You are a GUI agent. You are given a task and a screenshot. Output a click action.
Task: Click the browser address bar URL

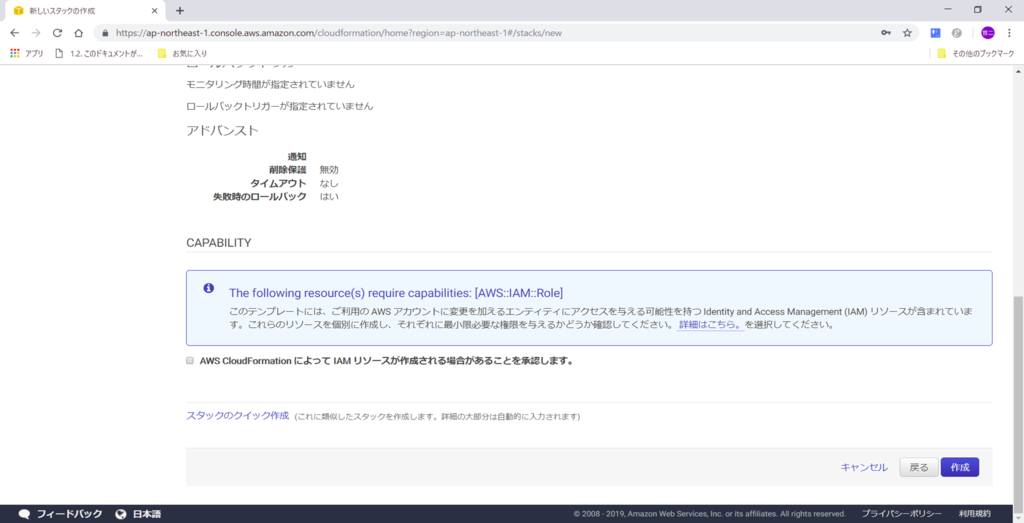(x=338, y=33)
